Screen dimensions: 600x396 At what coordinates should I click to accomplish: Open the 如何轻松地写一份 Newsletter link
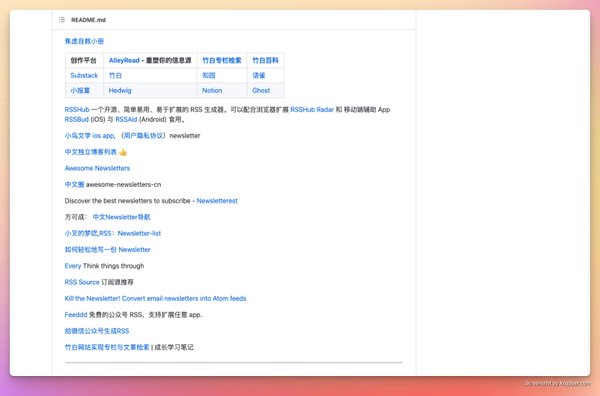click(x=108, y=249)
